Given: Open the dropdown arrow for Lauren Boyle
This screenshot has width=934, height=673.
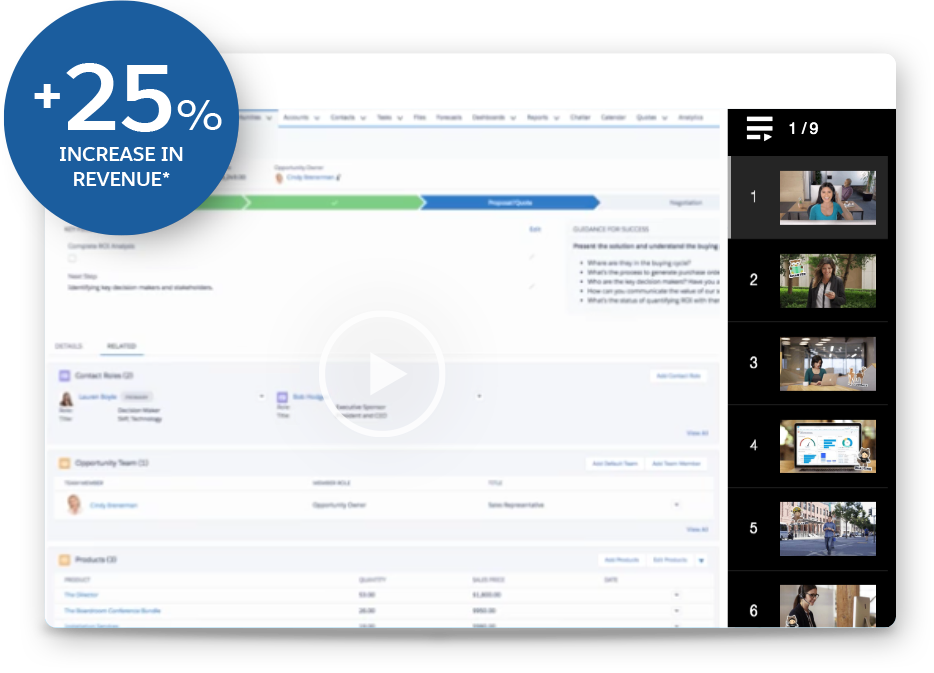Looking at the screenshot, I should coord(261,396).
